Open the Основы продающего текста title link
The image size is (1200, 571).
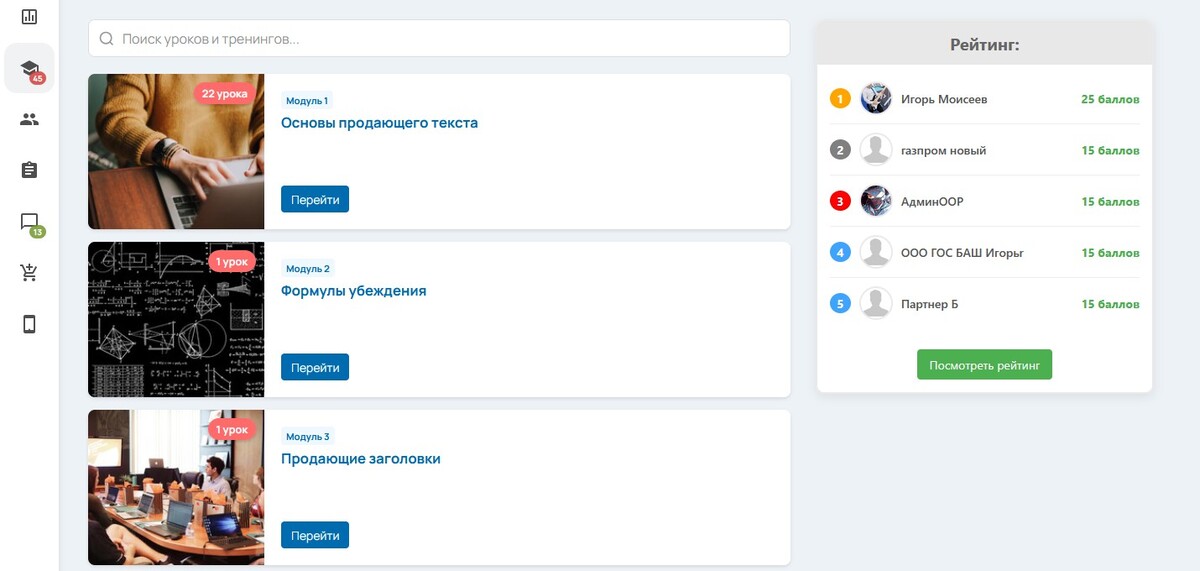click(x=379, y=123)
